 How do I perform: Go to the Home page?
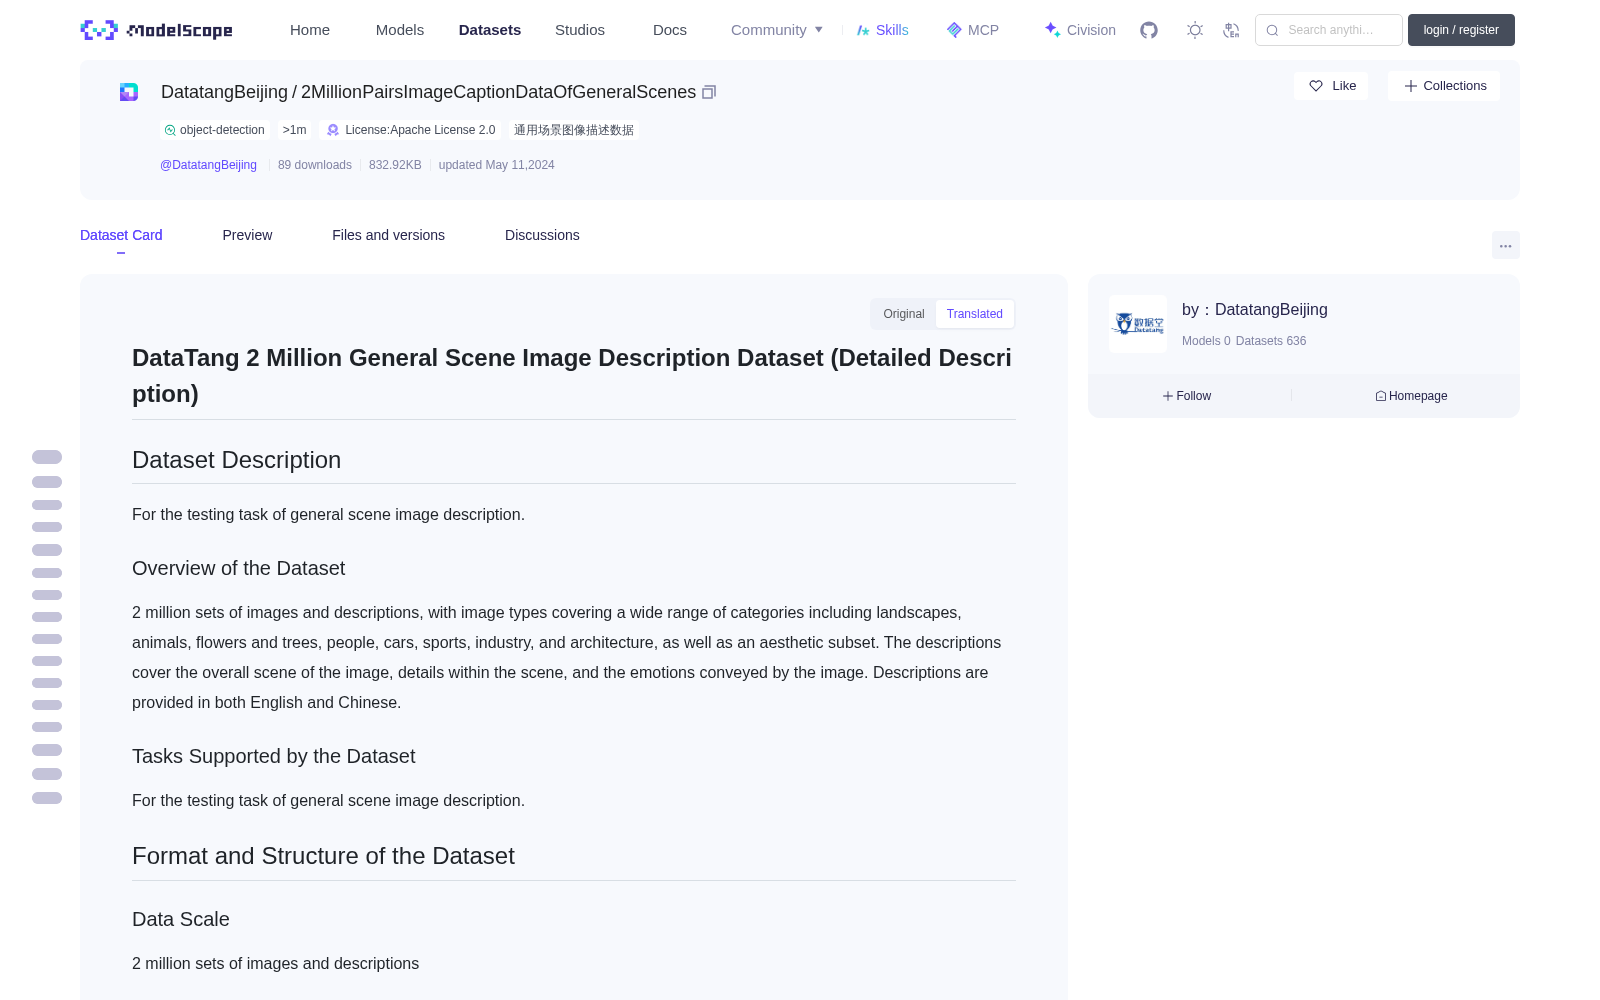pos(310,30)
